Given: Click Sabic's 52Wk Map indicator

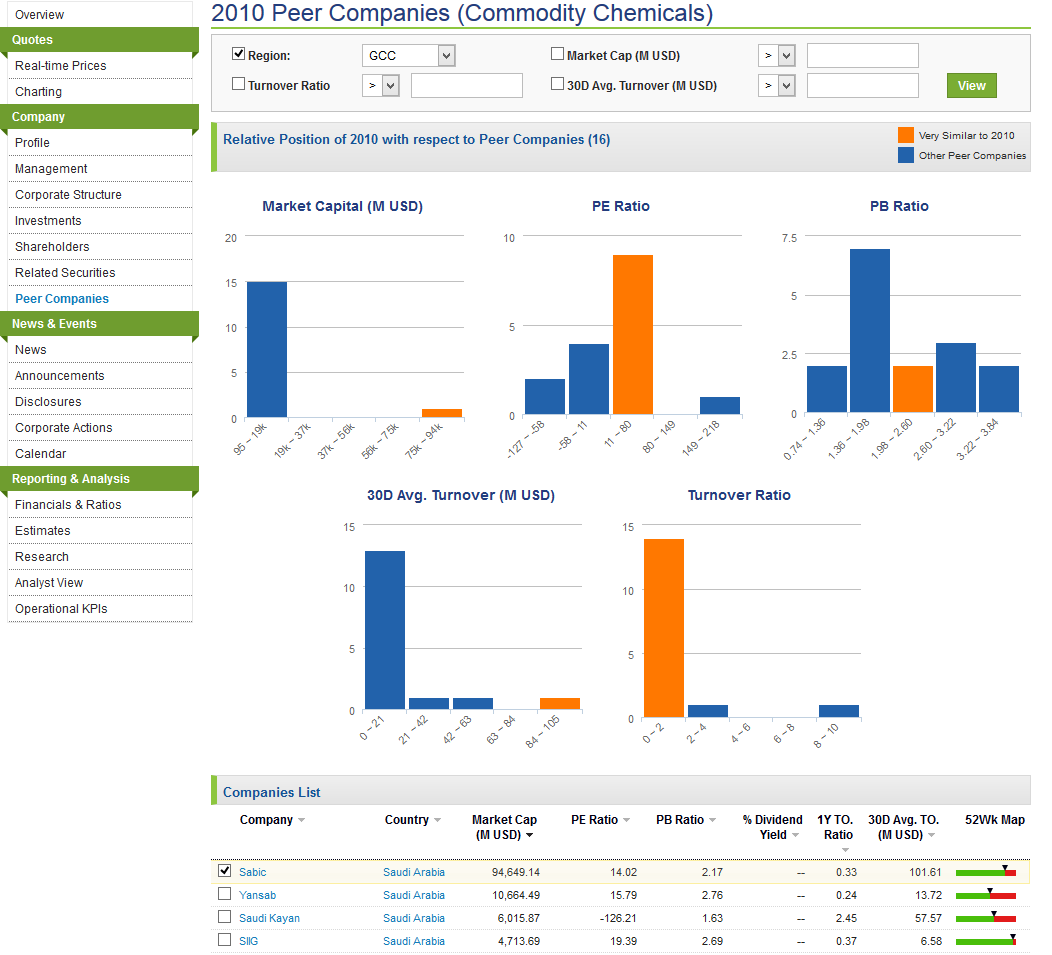Looking at the screenshot, I should [985, 872].
